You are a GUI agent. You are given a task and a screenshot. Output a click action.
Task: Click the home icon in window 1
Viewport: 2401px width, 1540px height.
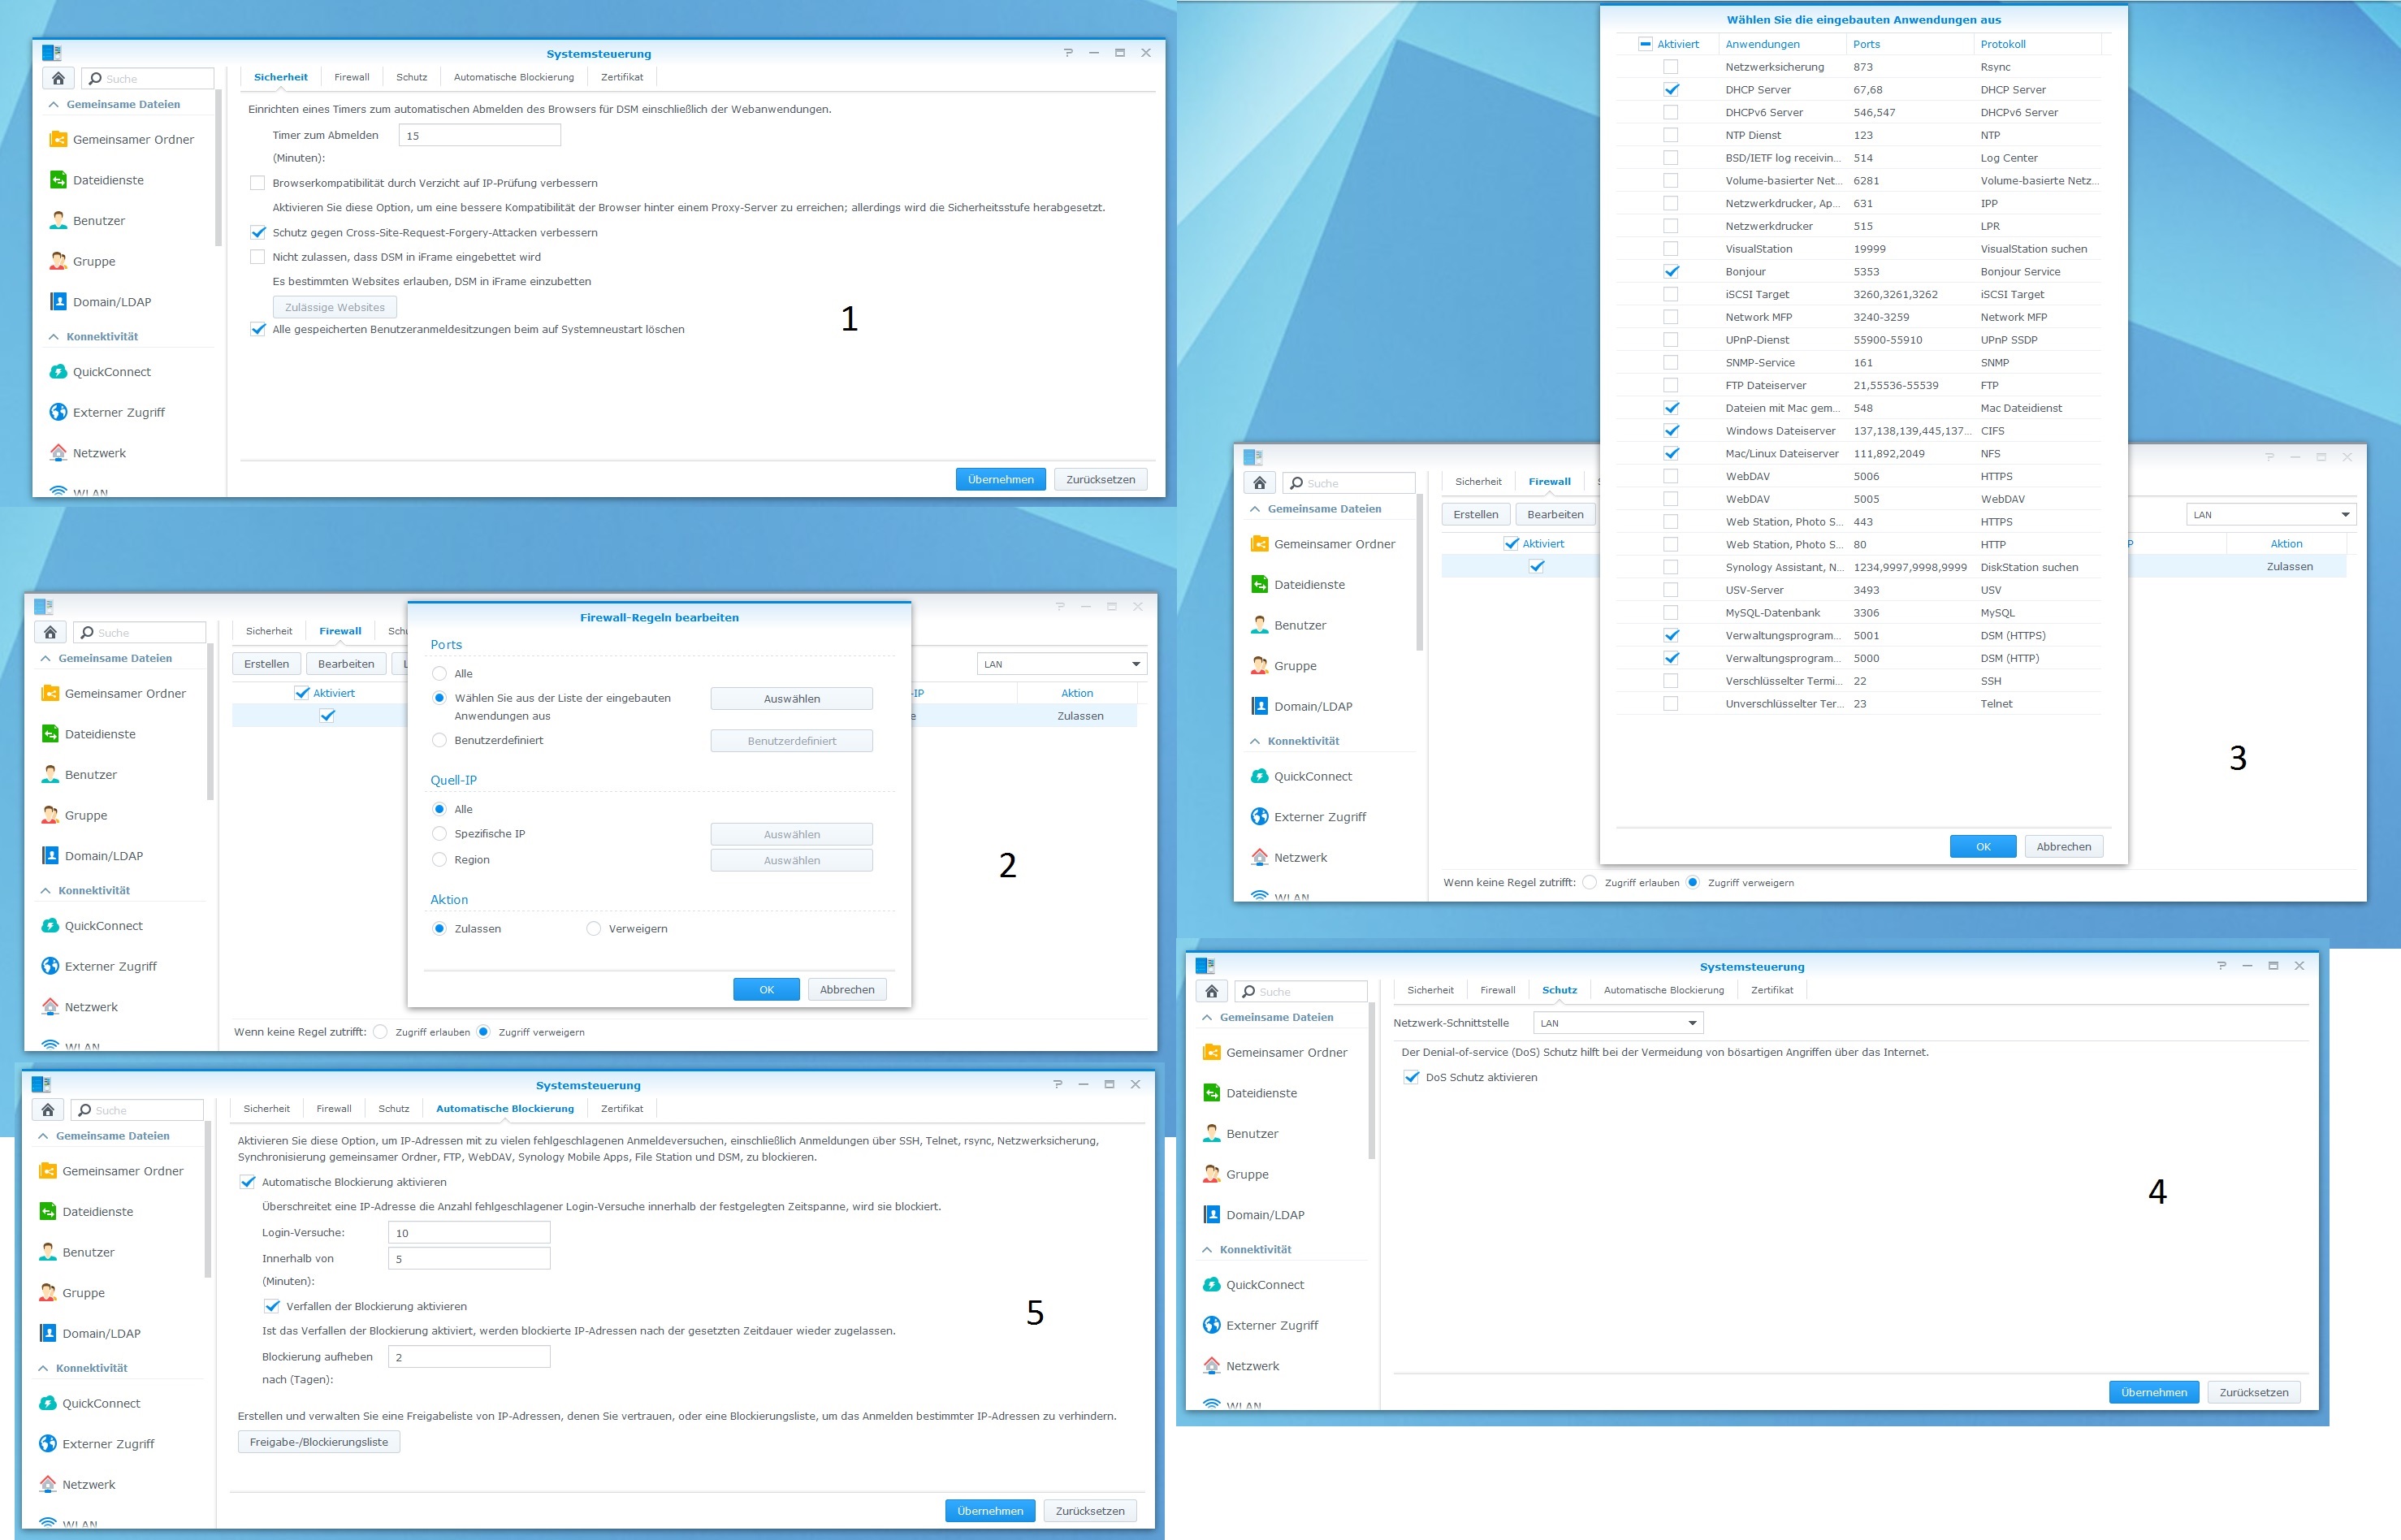pyautogui.click(x=58, y=78)
